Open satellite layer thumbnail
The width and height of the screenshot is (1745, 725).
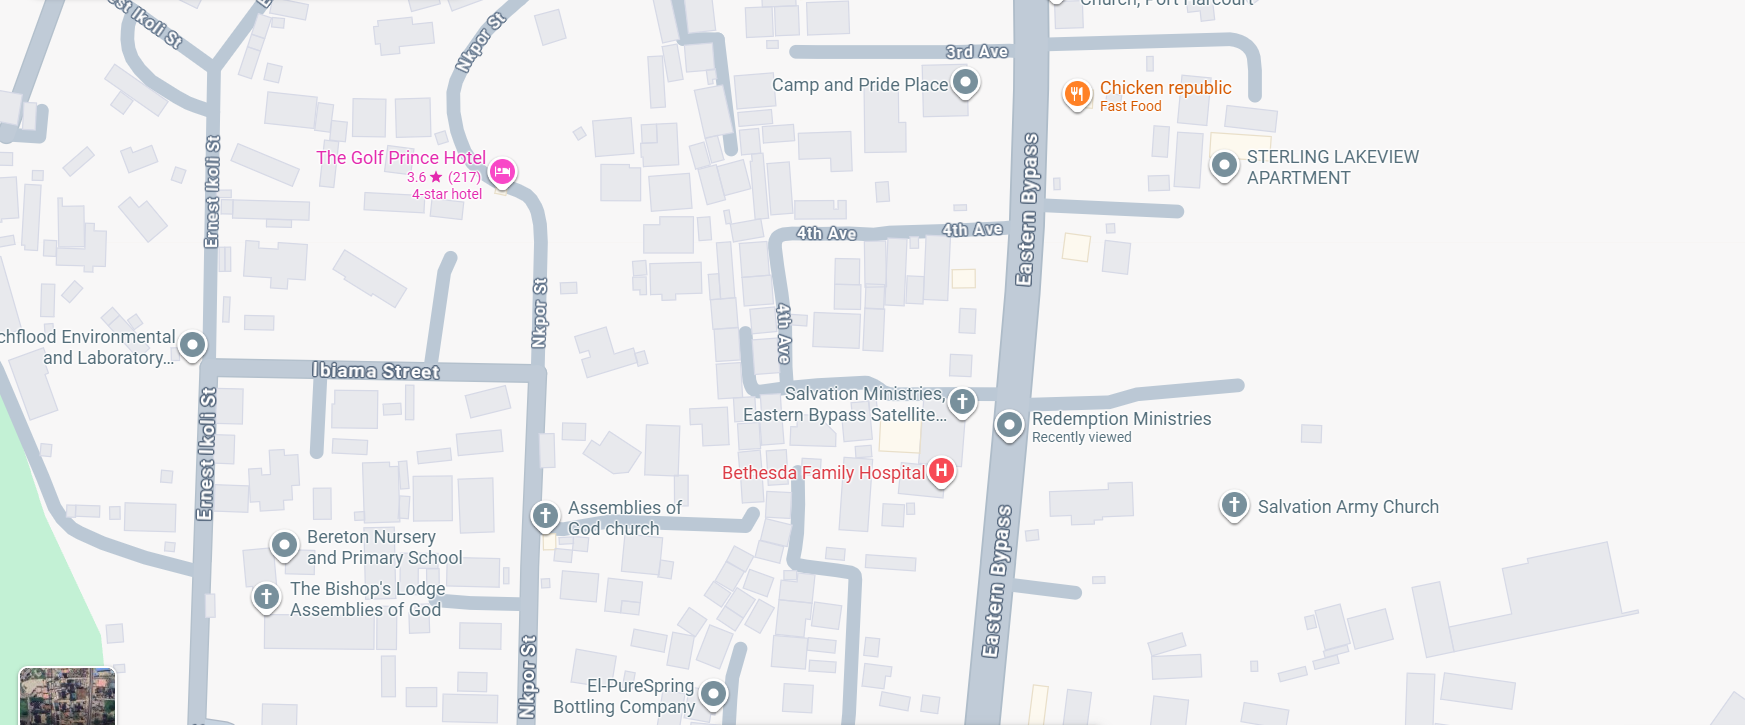click(68, 696)
